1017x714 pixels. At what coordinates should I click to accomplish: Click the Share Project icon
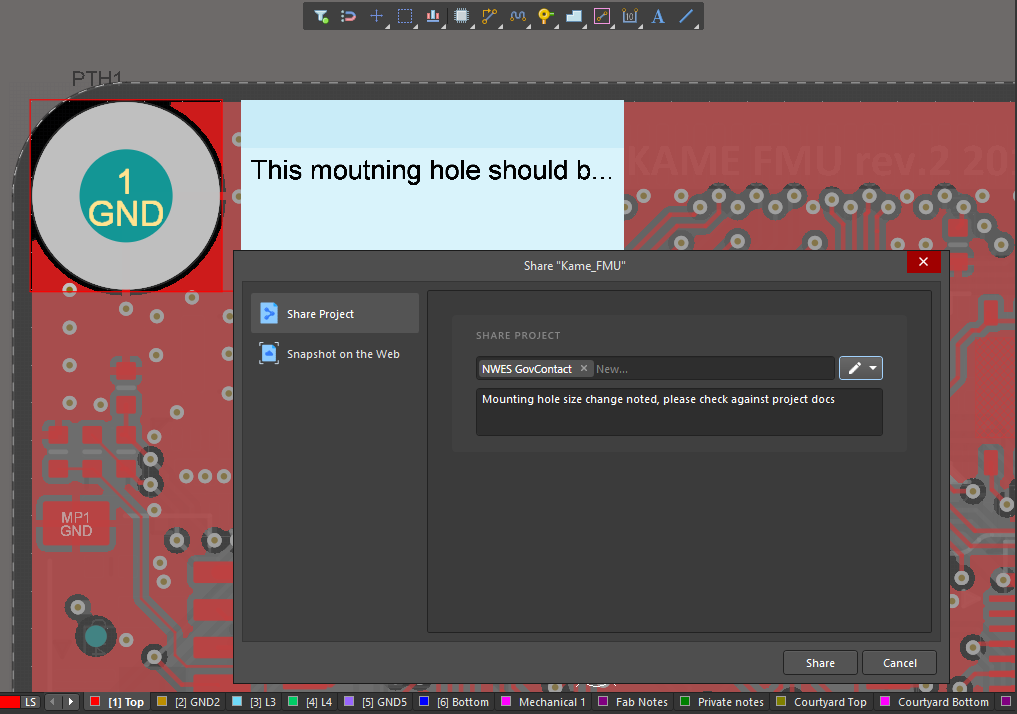[269, 313]
